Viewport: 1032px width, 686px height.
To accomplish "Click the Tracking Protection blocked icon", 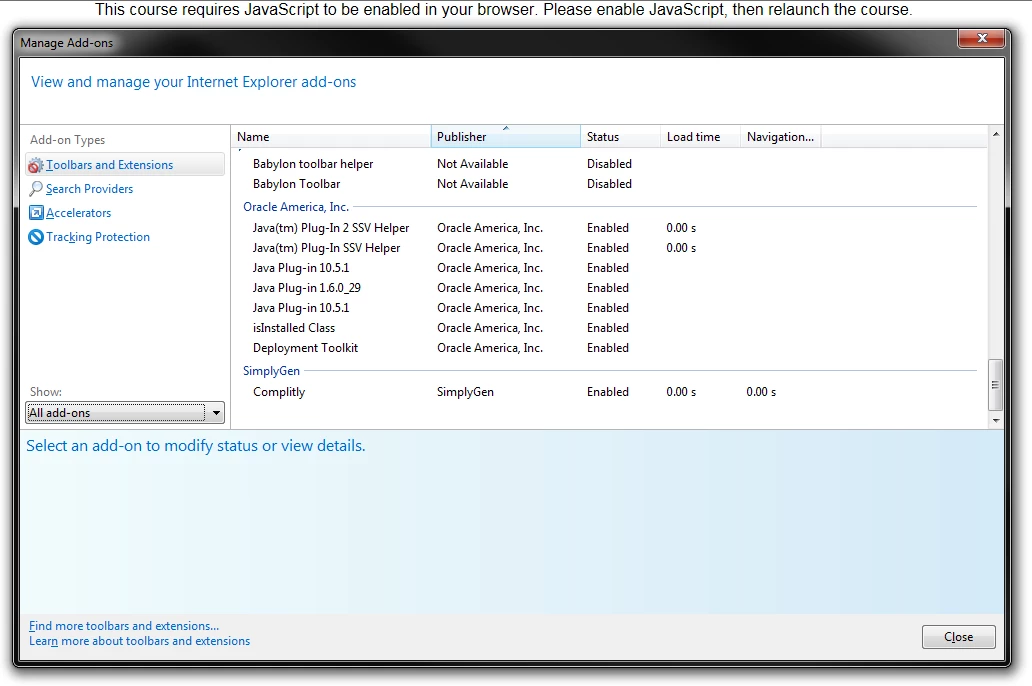I will (x=36, y=237).
